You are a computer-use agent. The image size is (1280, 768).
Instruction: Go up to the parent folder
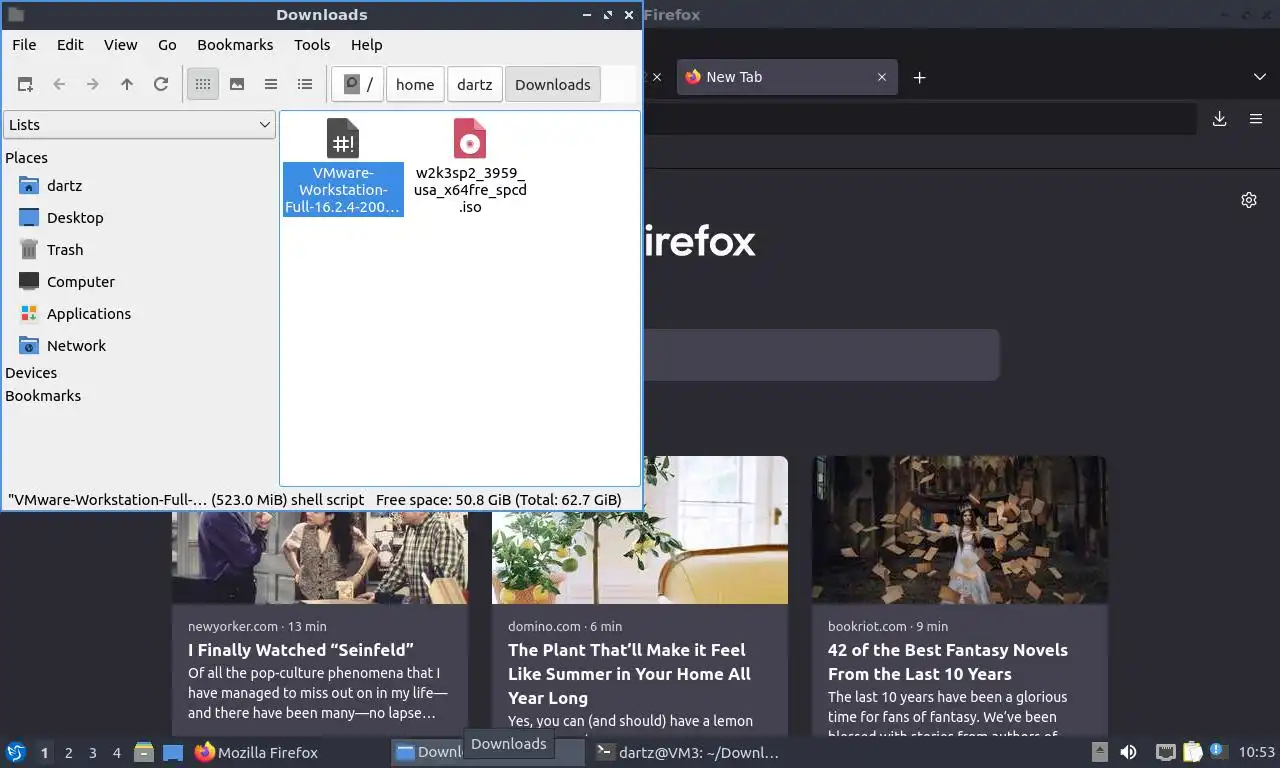(127, 85)
